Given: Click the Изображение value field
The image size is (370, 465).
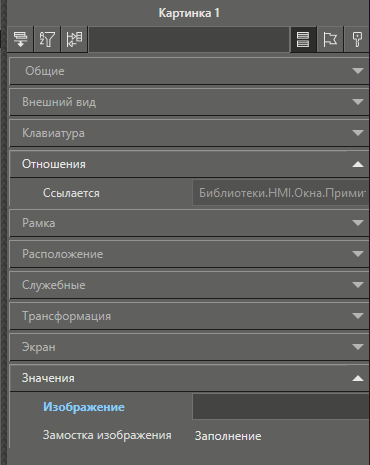Looking at the screenshot, I should (x=281, y=407).
